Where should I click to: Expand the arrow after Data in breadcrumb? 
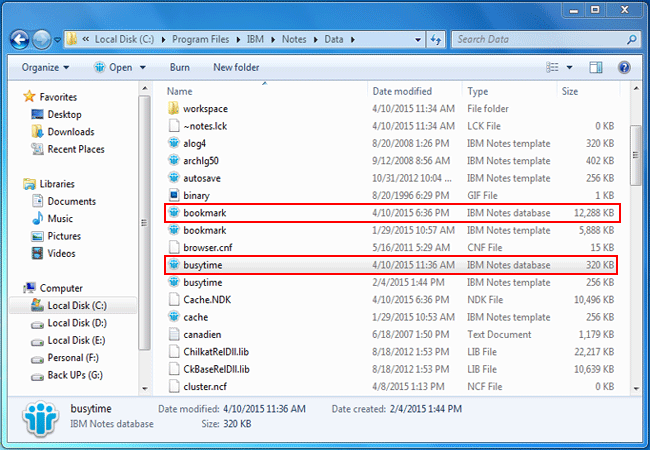(x=353, y=40)
